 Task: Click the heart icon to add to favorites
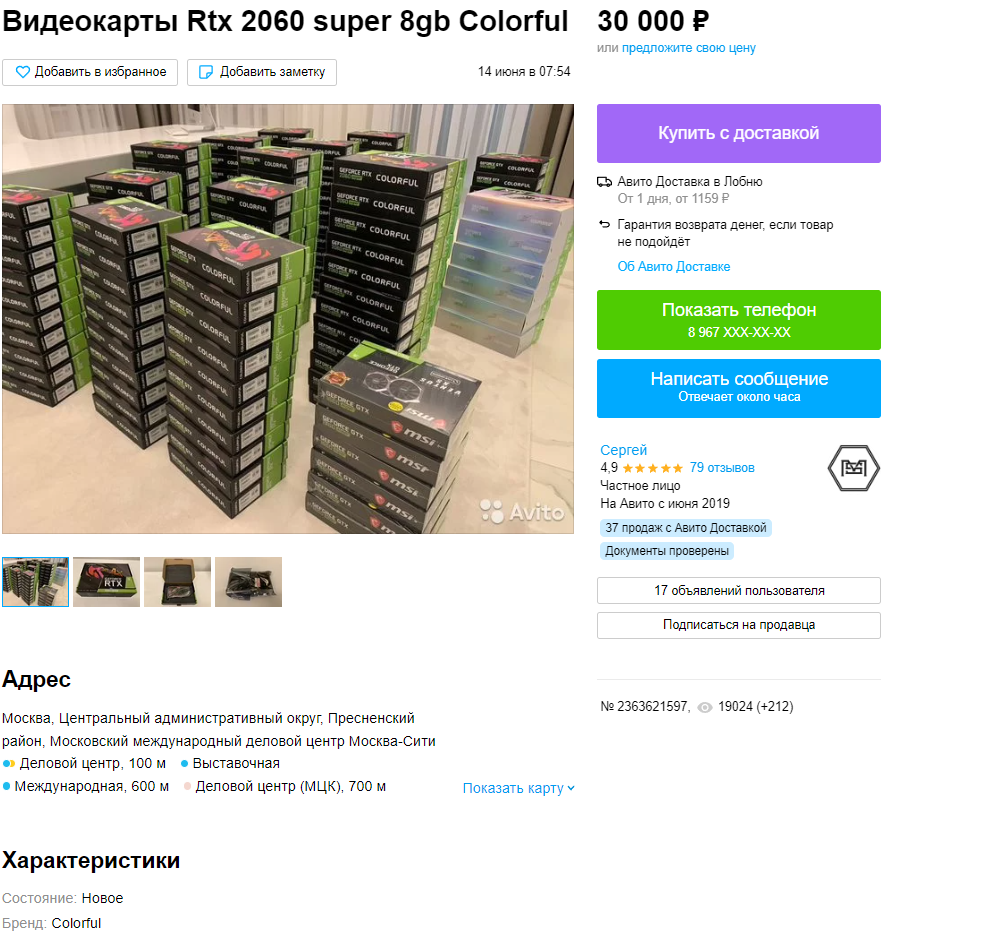point(22,72)
